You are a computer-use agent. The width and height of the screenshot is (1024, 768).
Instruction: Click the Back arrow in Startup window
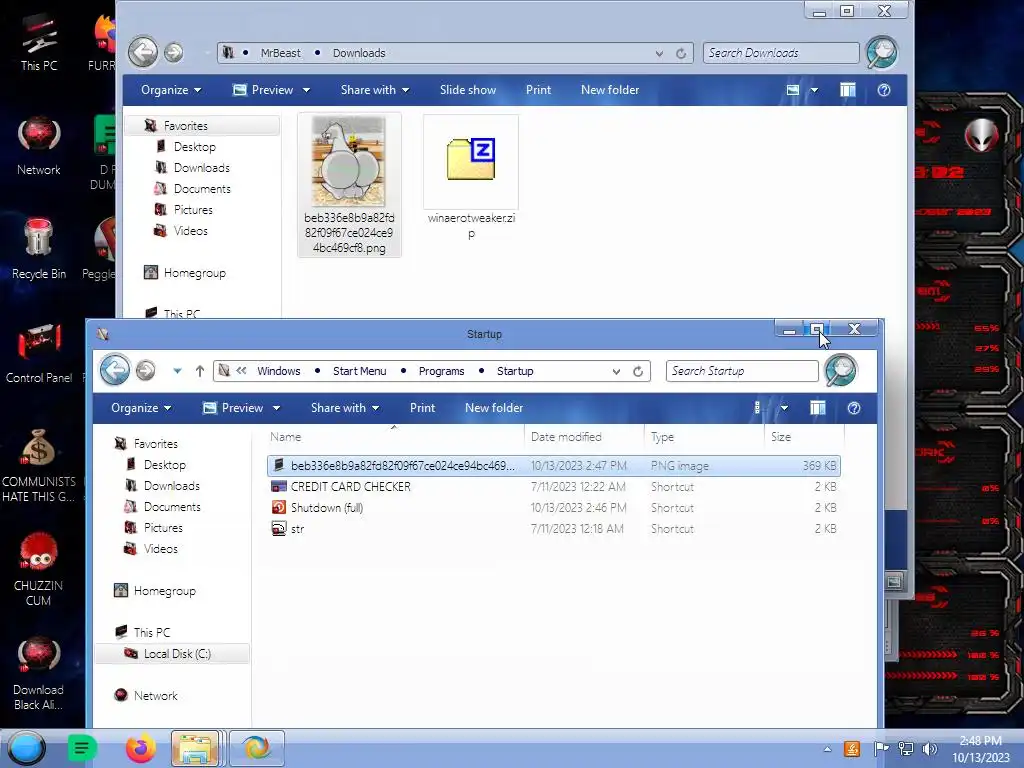point(115,370)
